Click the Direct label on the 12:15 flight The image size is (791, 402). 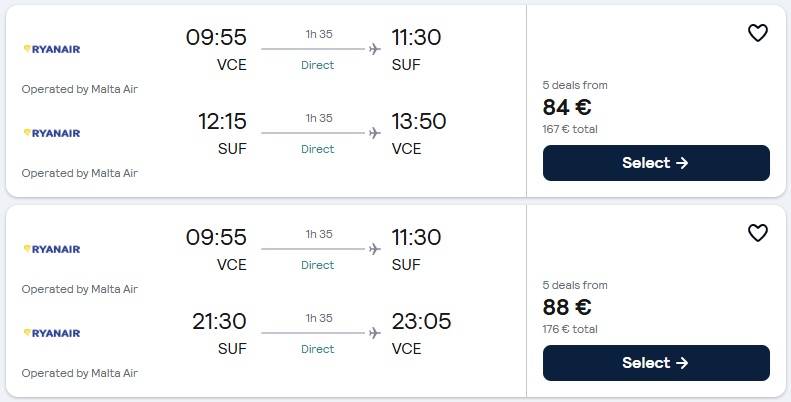point(318,149)
